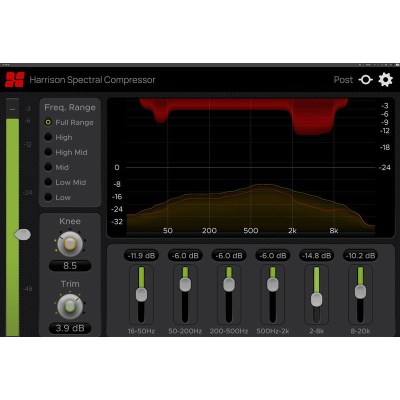400x400 pixels.
Task: Click the Freq. Range heading
Action: click(70, 107)
